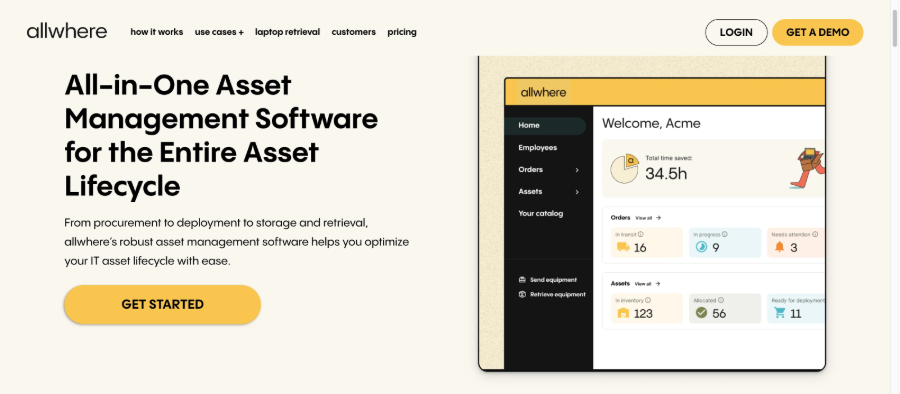
Task: Click the Retrieve equipment label
Action: click(558, 294)
